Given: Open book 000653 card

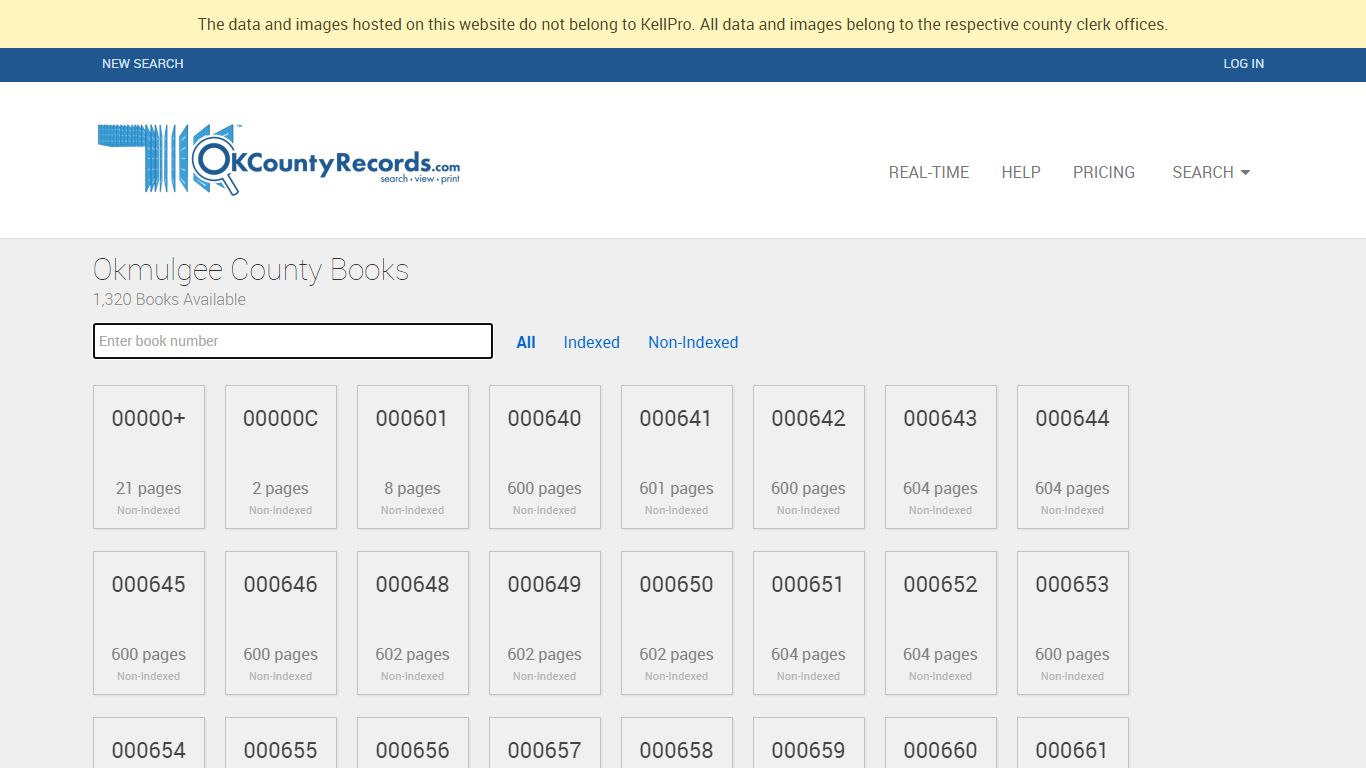Looking at the screenshot, I should 1073,623.
